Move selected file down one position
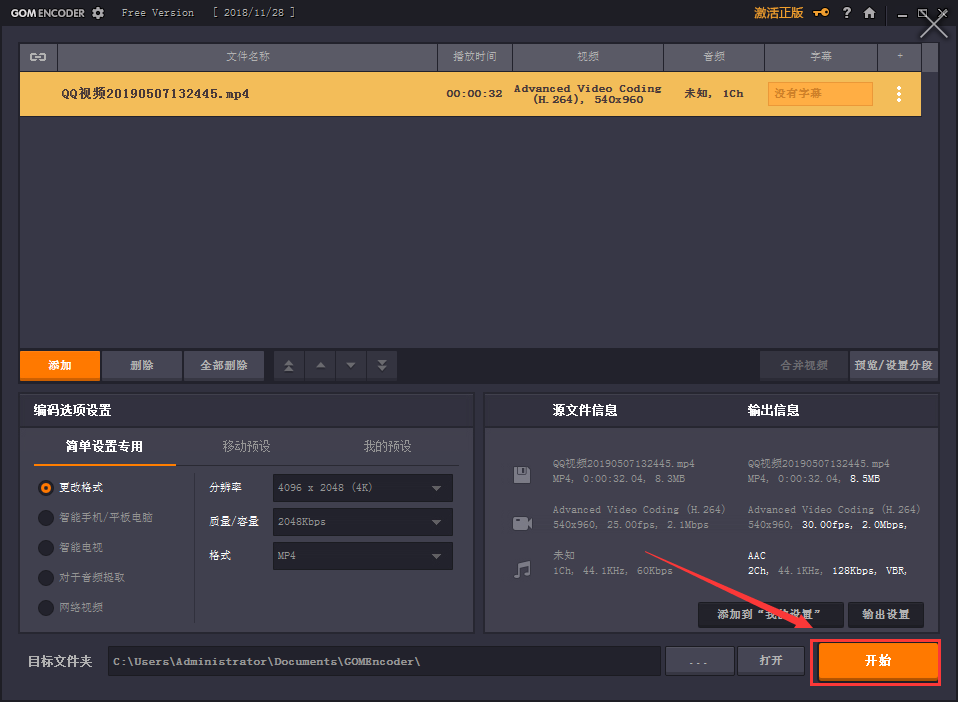Image resolution: width=958 pixels, height=702 pixels. (351, 366)
